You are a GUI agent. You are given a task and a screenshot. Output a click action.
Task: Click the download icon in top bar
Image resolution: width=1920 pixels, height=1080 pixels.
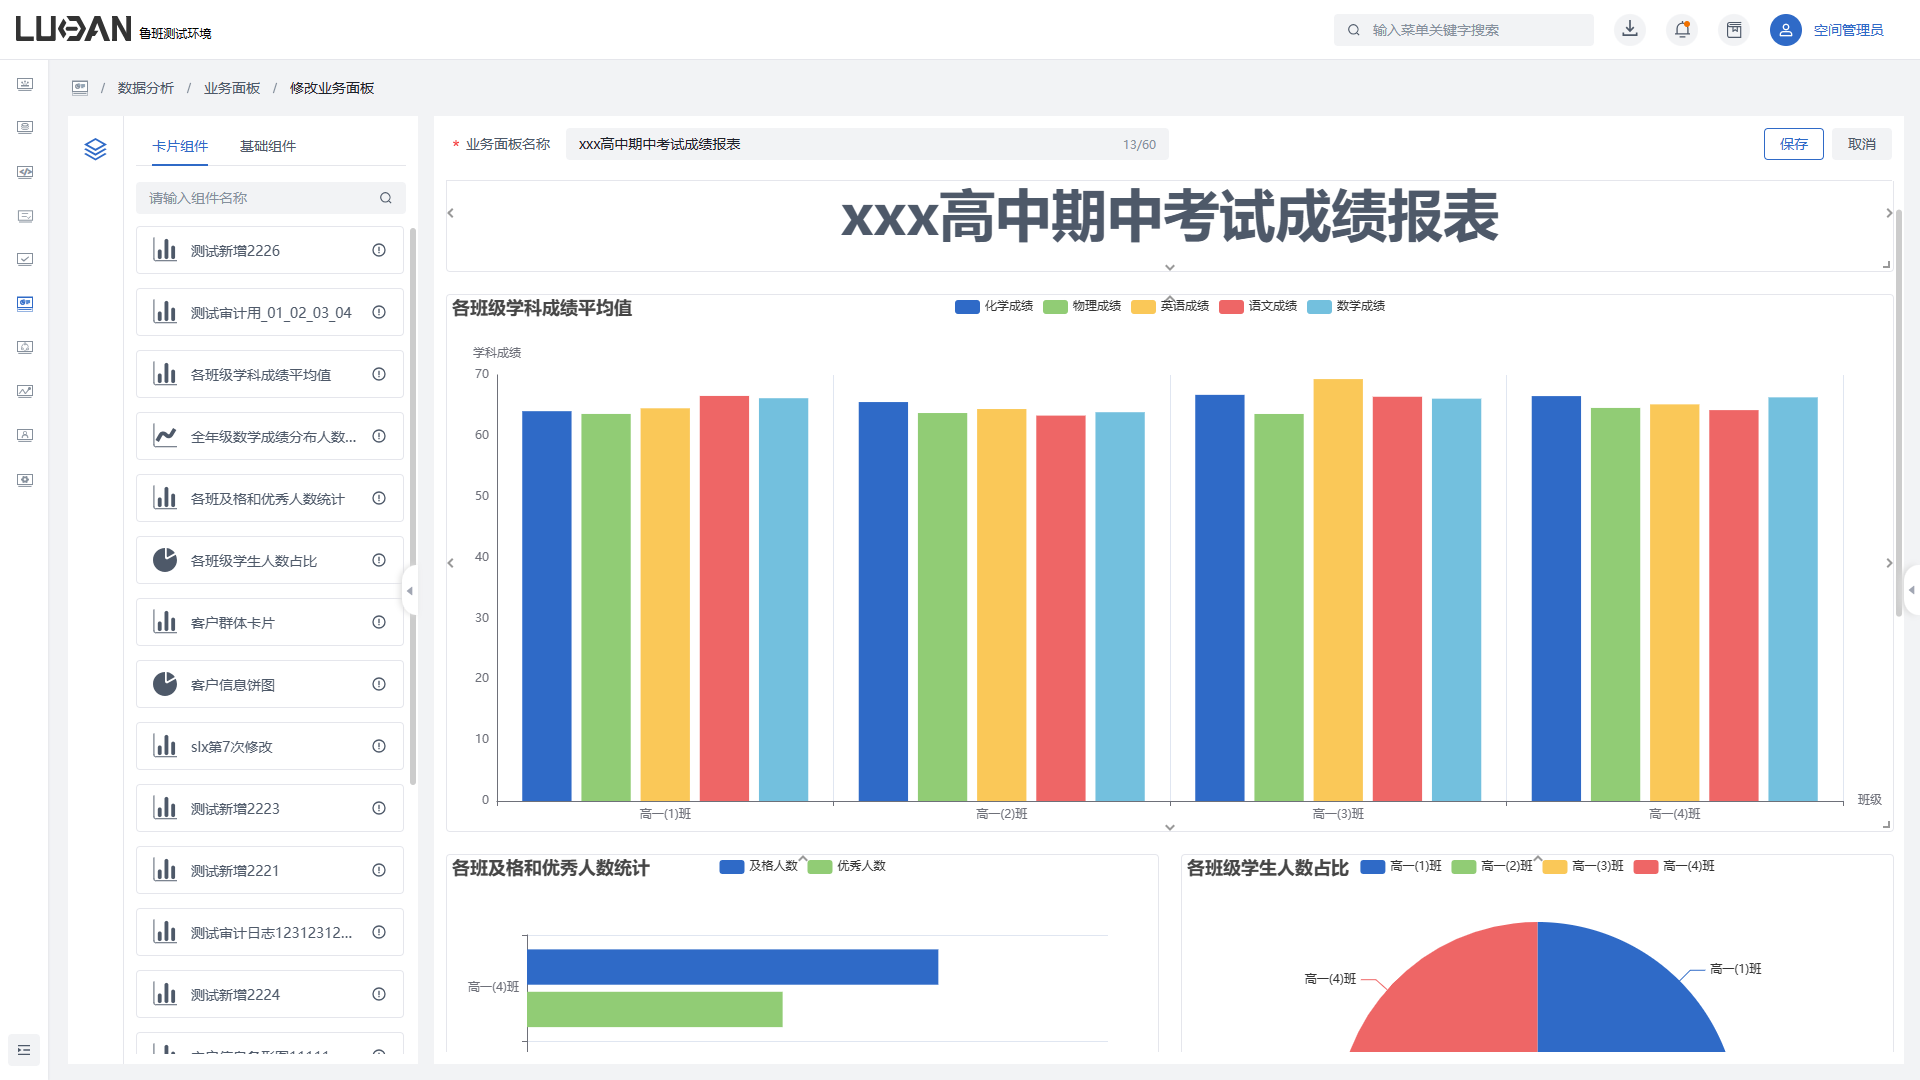[x=1630, y=30]
